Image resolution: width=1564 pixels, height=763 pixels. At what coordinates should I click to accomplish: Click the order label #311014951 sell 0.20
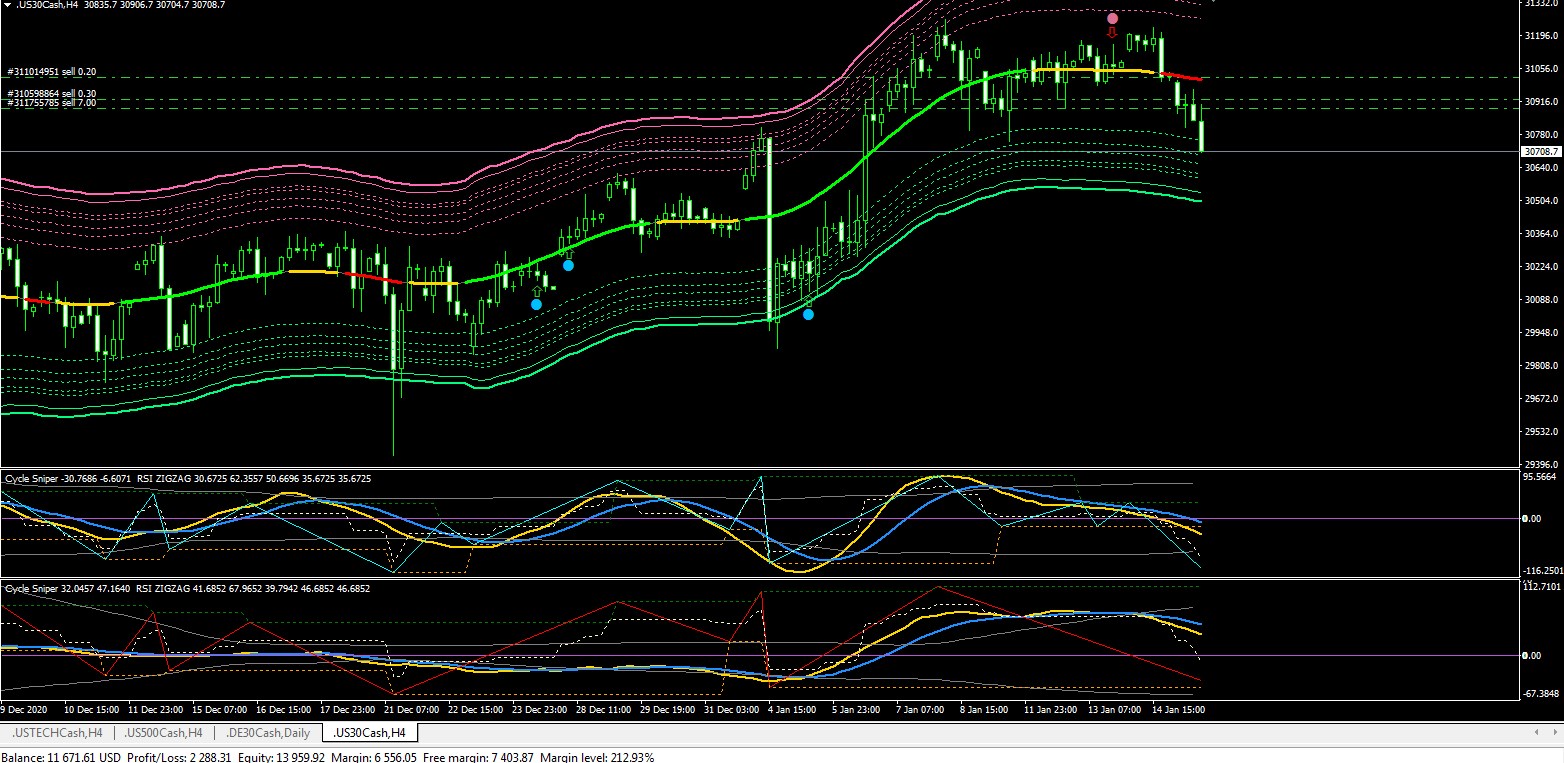click(x=52, y=72)
